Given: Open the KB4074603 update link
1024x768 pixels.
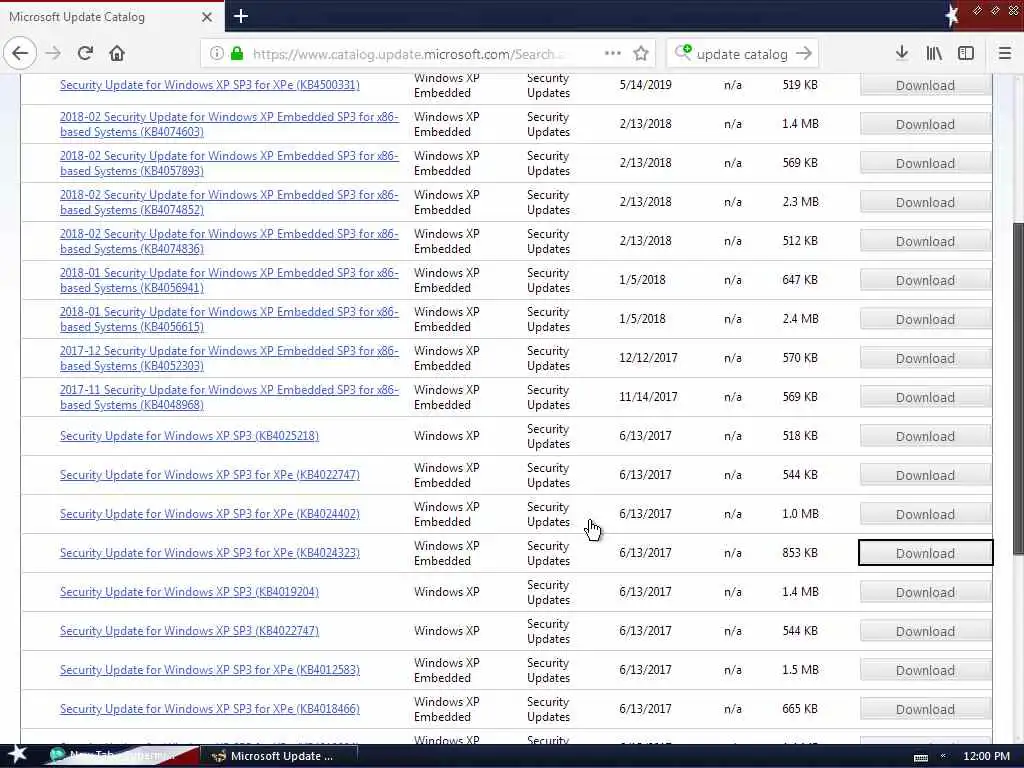Looking at the screenshot, I should click(x=229, y=124).
